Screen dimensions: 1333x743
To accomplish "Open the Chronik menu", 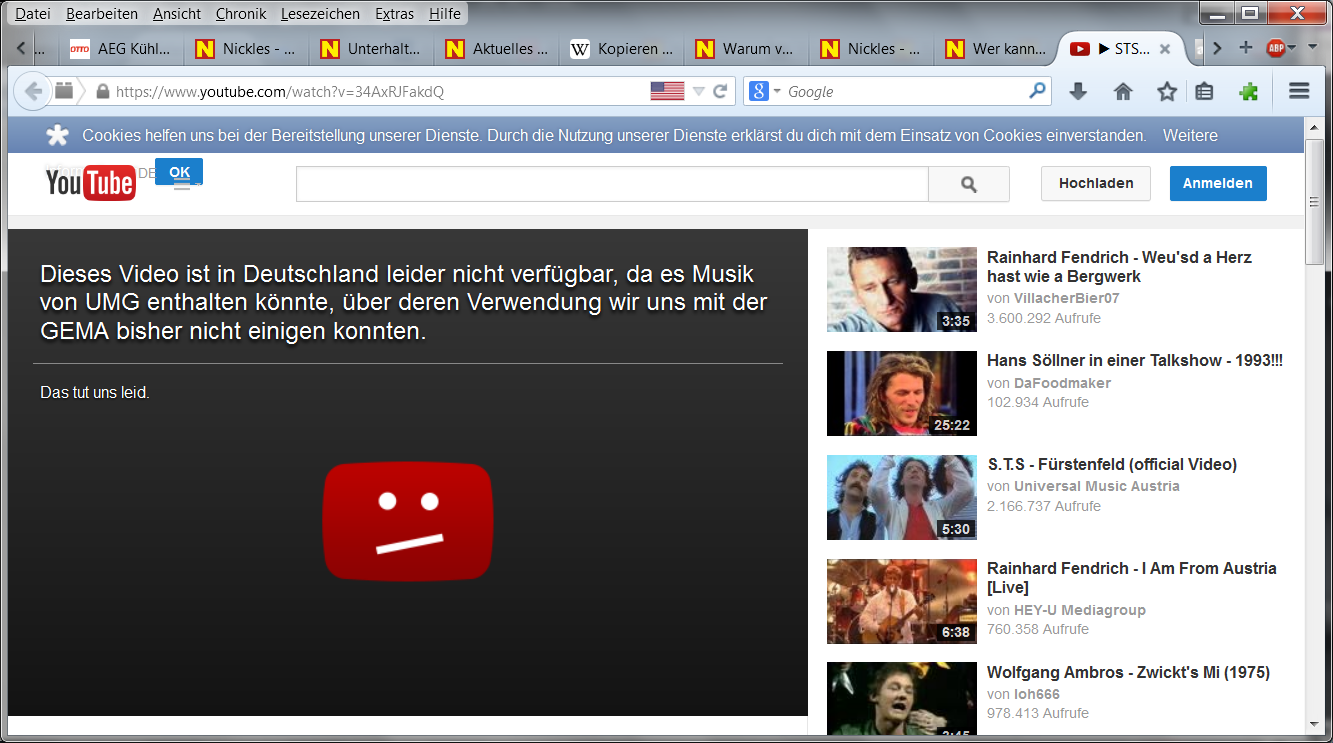I will click(241, 14).
